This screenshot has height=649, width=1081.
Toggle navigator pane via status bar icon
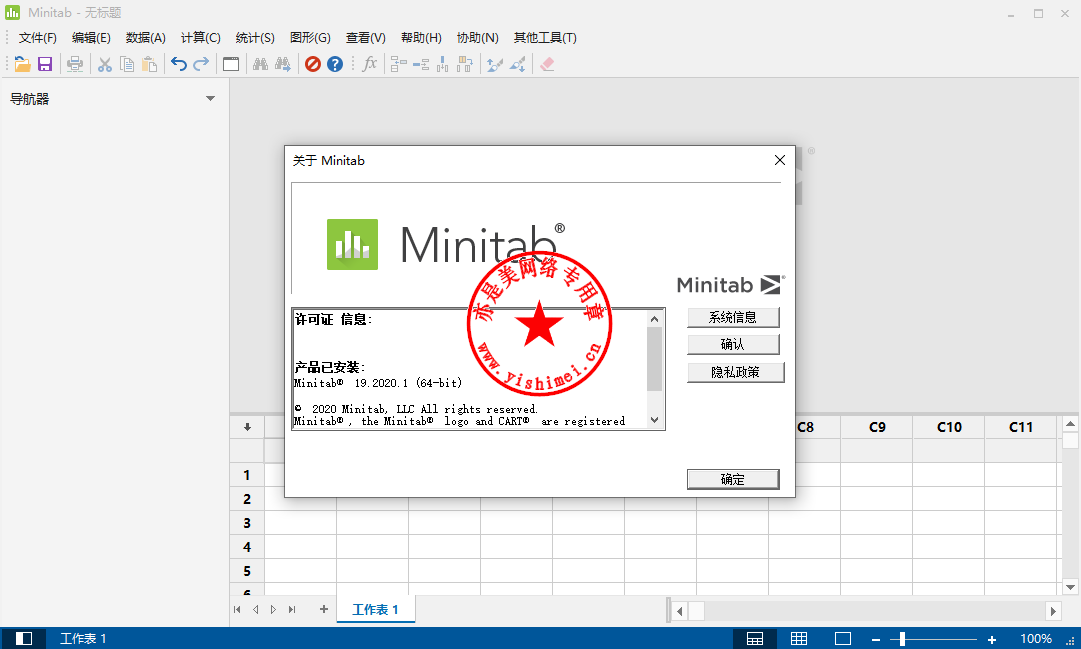[23, 639]
